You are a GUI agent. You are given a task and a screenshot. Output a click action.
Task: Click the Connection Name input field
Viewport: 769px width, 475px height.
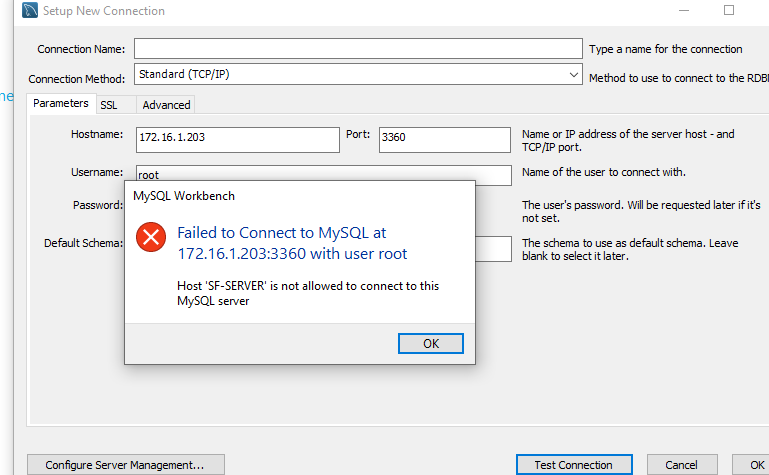(x=358, y=49)
